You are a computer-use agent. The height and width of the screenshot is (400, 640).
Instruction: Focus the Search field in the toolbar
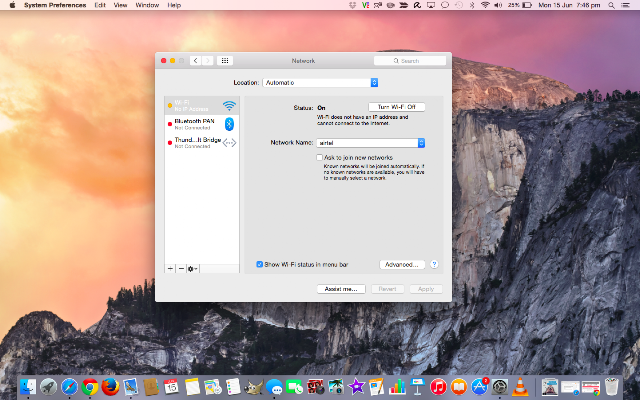pos(410,61)
